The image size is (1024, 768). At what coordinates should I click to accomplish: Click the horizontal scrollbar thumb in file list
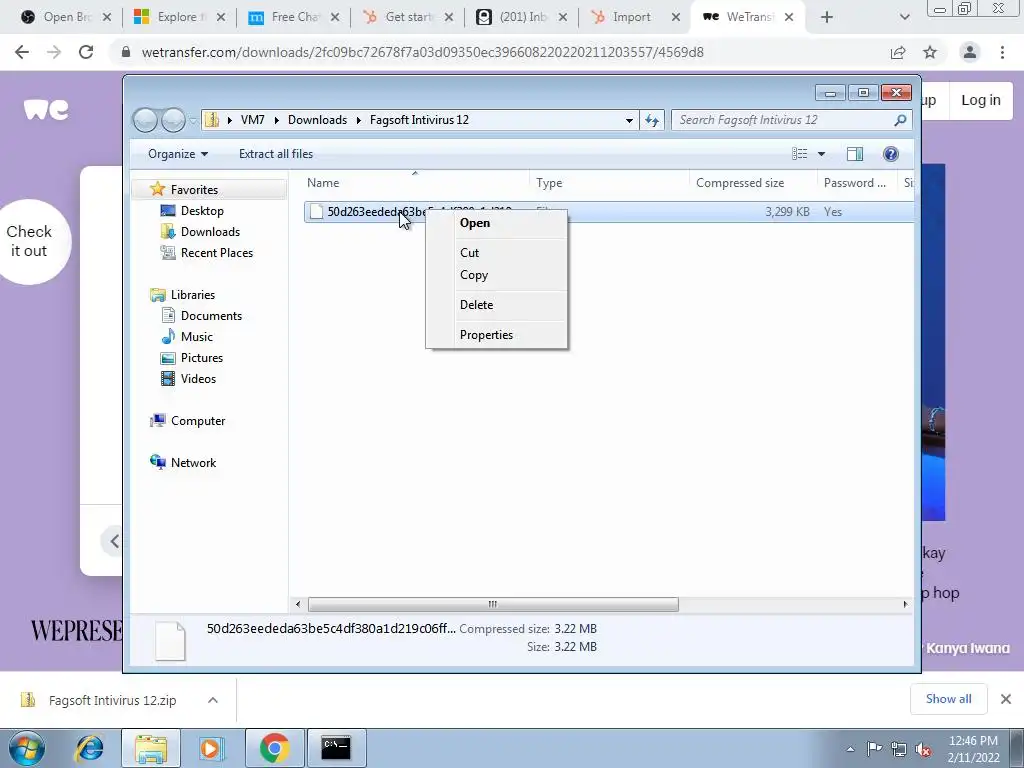[x=493, y=604]
